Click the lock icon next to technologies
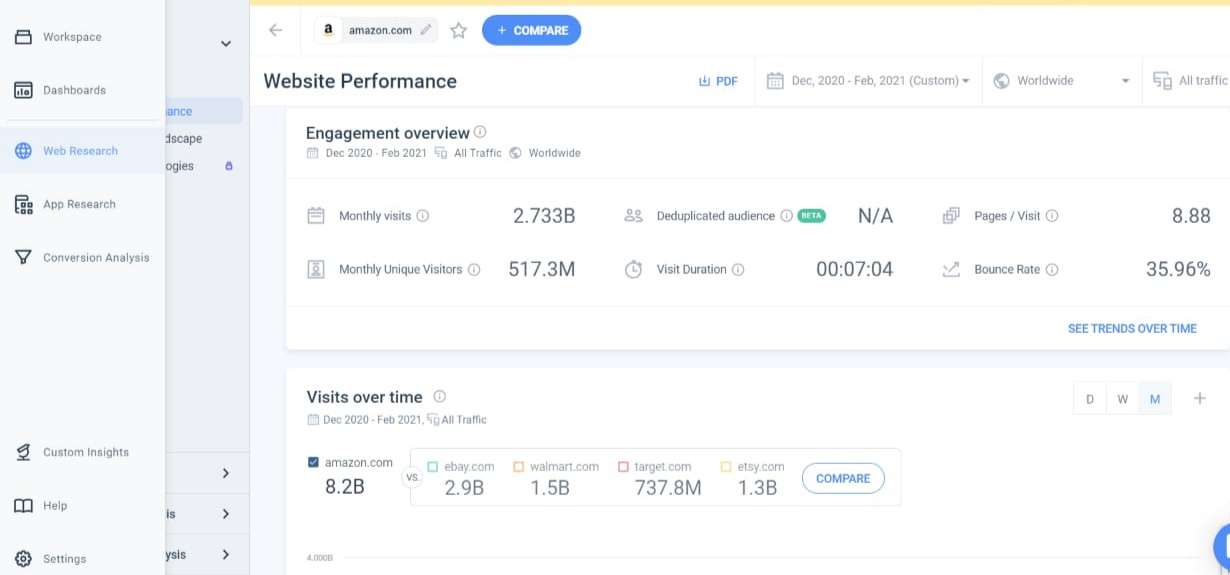This screenshot has height=575, width=1230. click(229, 166)
